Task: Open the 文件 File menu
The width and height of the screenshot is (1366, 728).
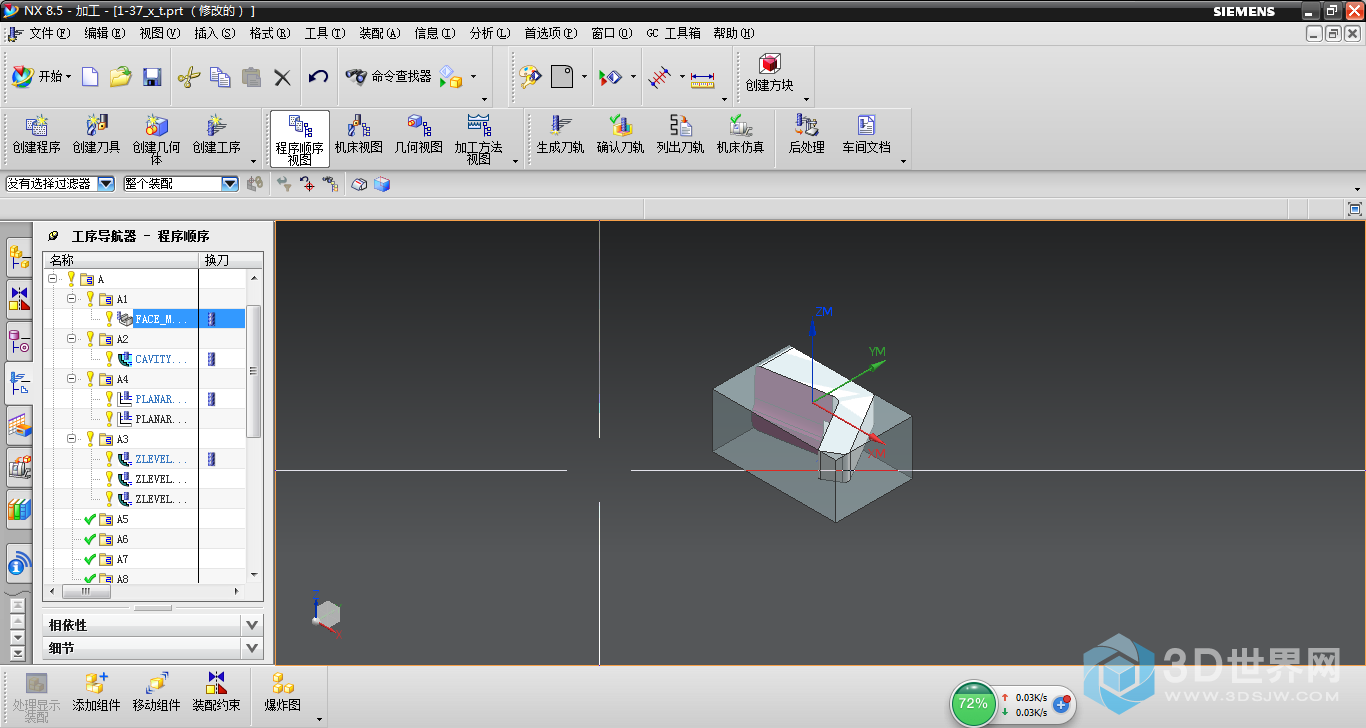Action: 49,33
